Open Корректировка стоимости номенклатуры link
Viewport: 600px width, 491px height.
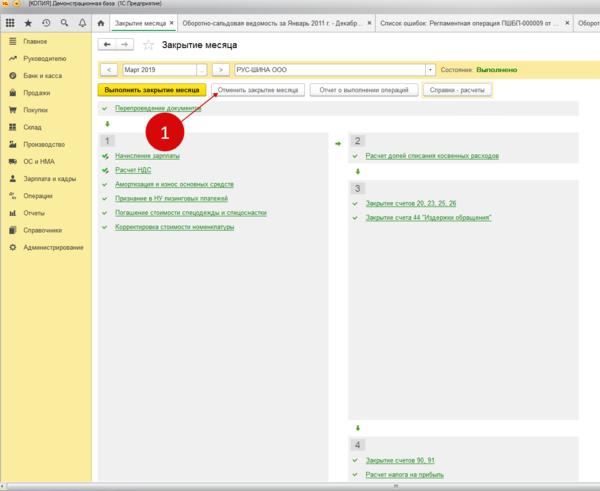pos(174,227)
